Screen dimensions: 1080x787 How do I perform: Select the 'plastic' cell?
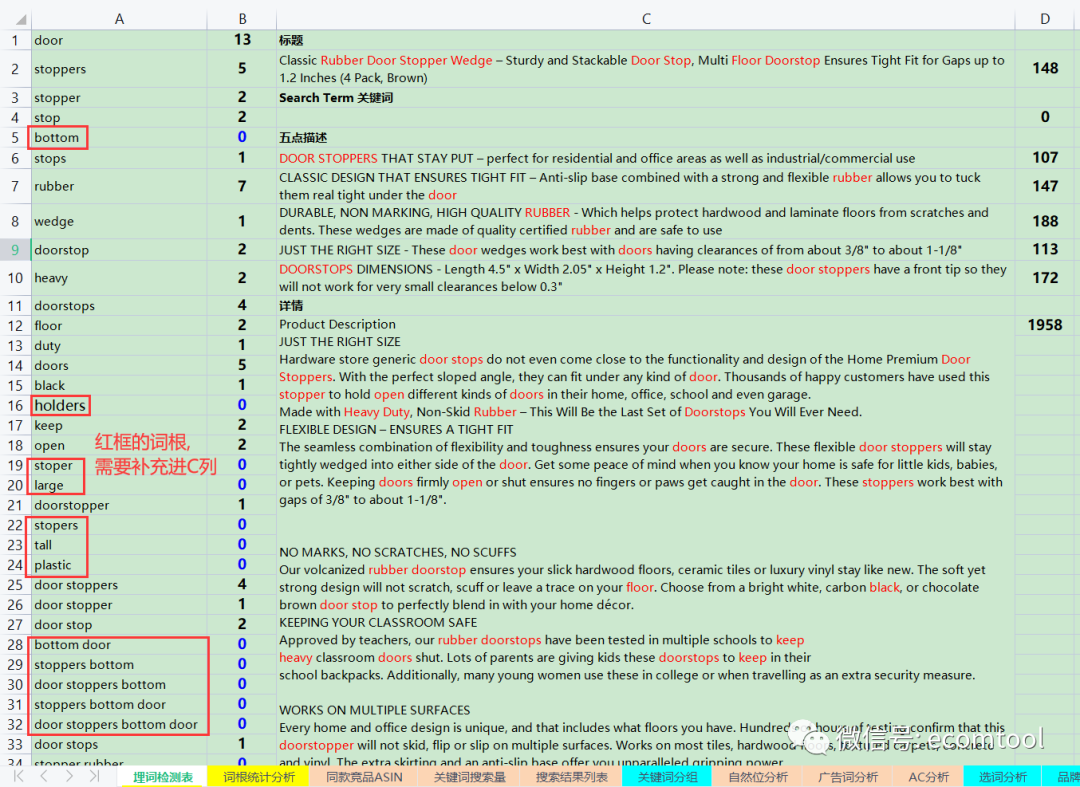pos(119,565)
